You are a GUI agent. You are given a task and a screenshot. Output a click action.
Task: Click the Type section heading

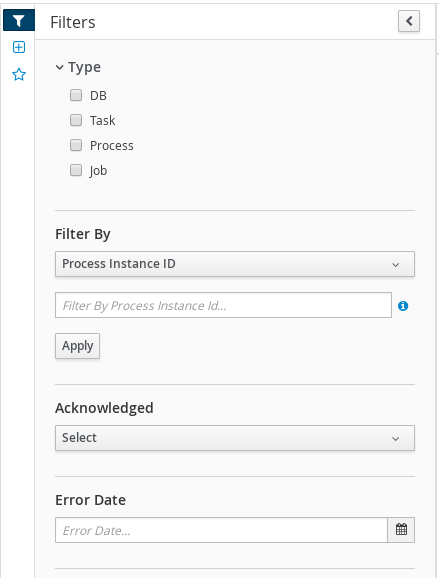(x=84, y=68)
